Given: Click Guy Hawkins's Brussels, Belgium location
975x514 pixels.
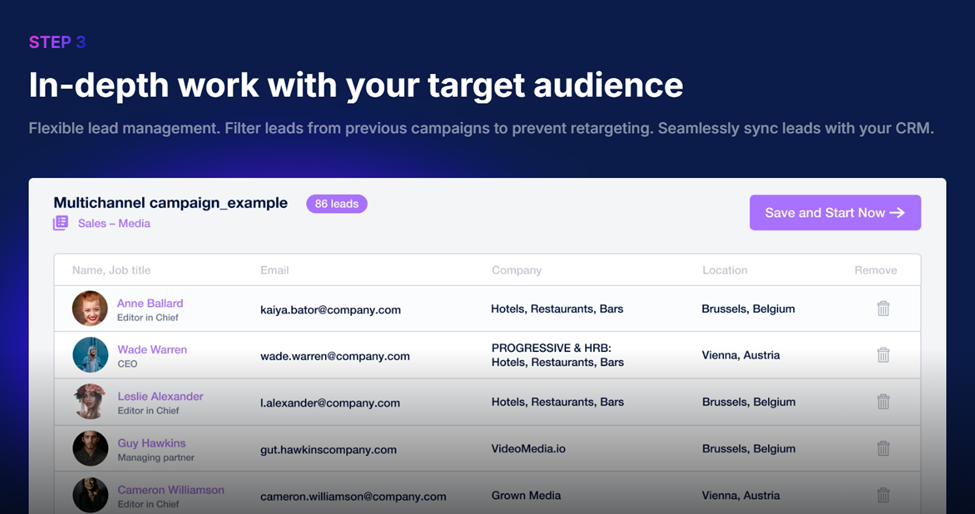Looking at the screenshot, I should tap(749, 448).
